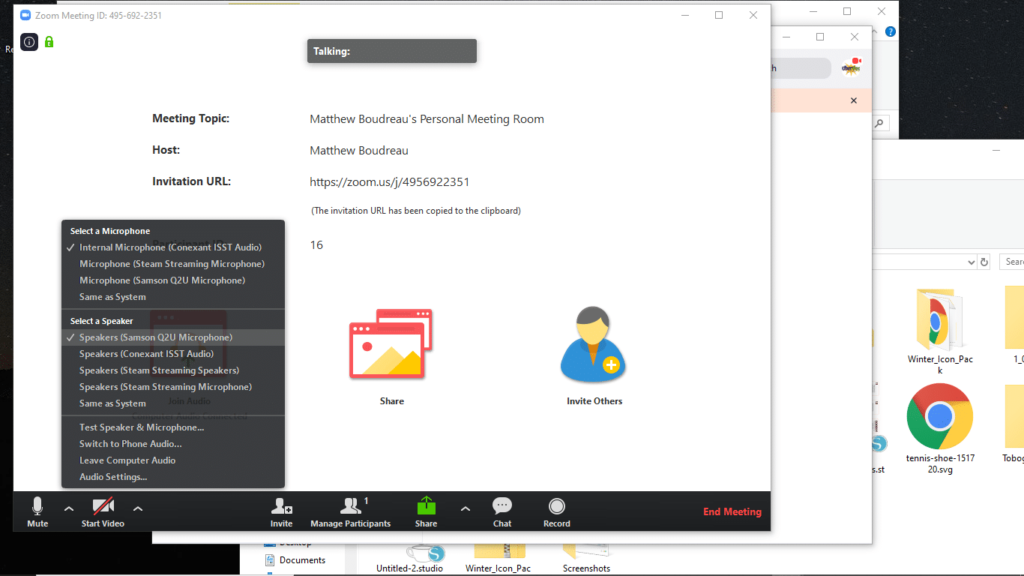
Task: Select Internal Microphone (Conexant ISST Audio)
Action: 171,247
